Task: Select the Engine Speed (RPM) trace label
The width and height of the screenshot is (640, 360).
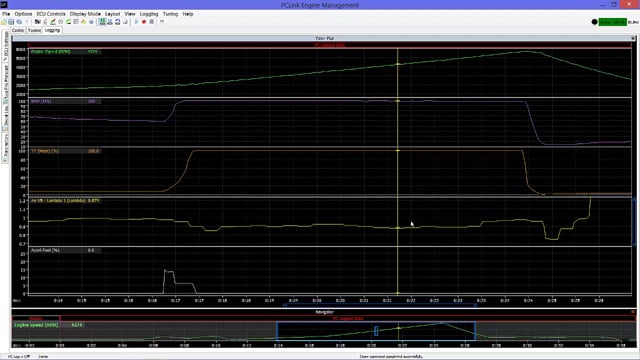Action: [51, 52]
